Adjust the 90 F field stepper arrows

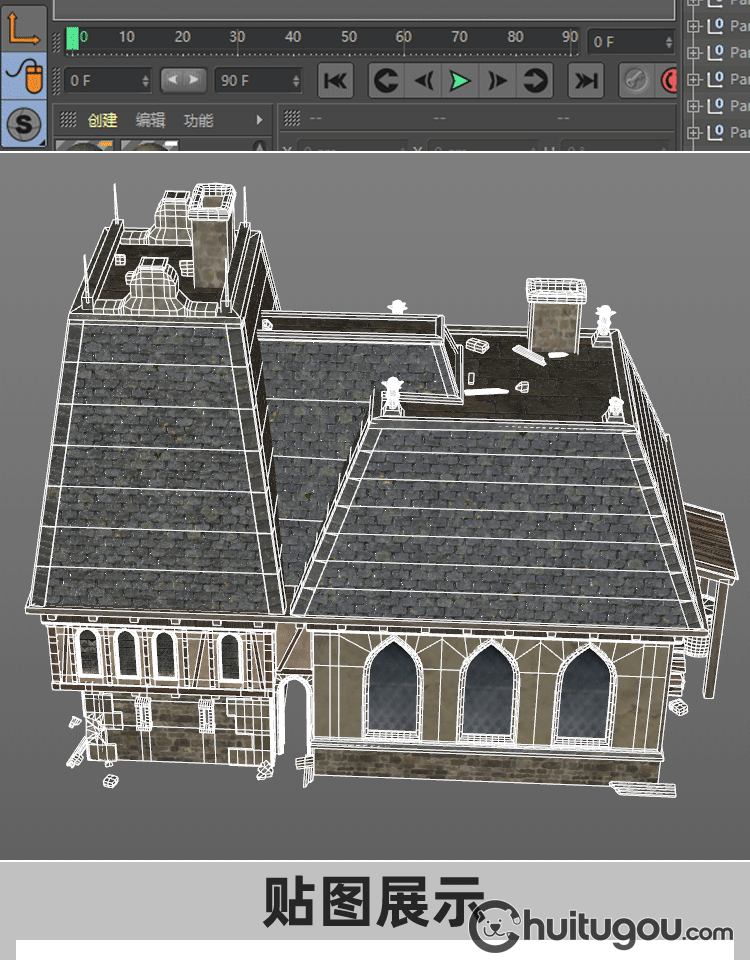296,80
